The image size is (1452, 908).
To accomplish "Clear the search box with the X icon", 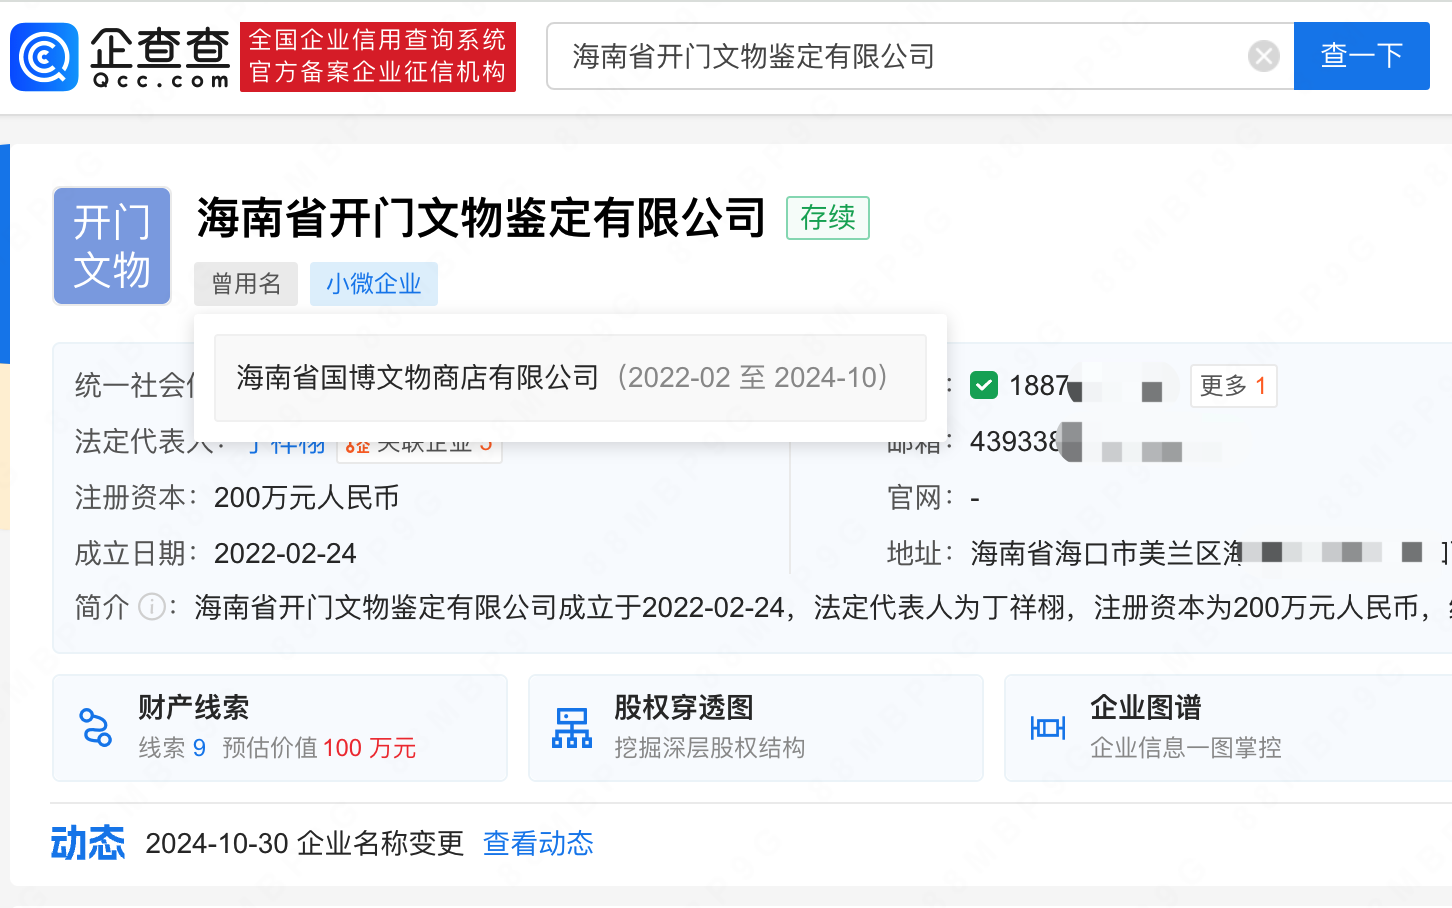I will pyautogui.click(x=1264, y=56).
